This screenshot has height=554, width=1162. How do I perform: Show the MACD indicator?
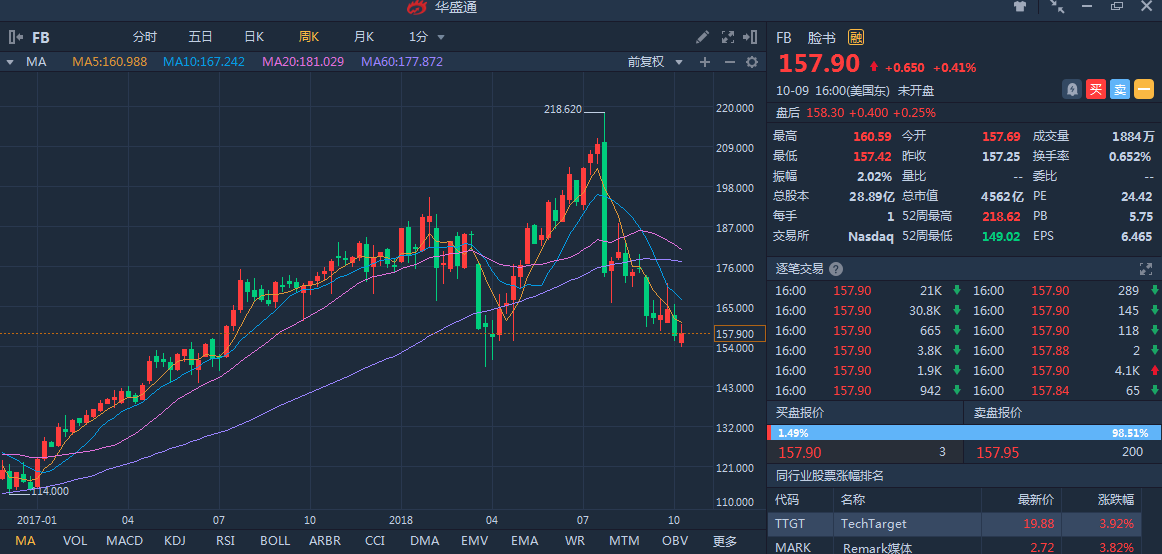[x=124, y=541]
